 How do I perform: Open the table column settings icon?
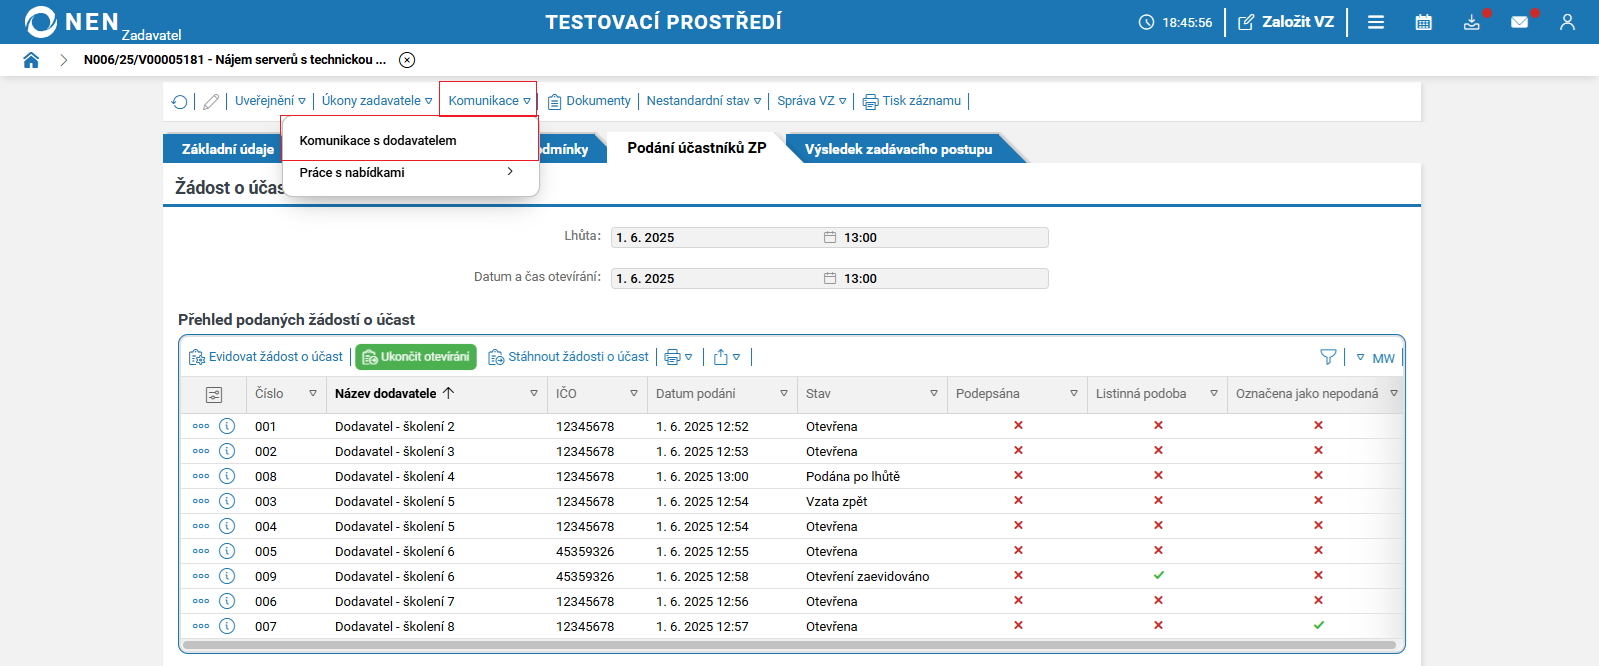214,394
